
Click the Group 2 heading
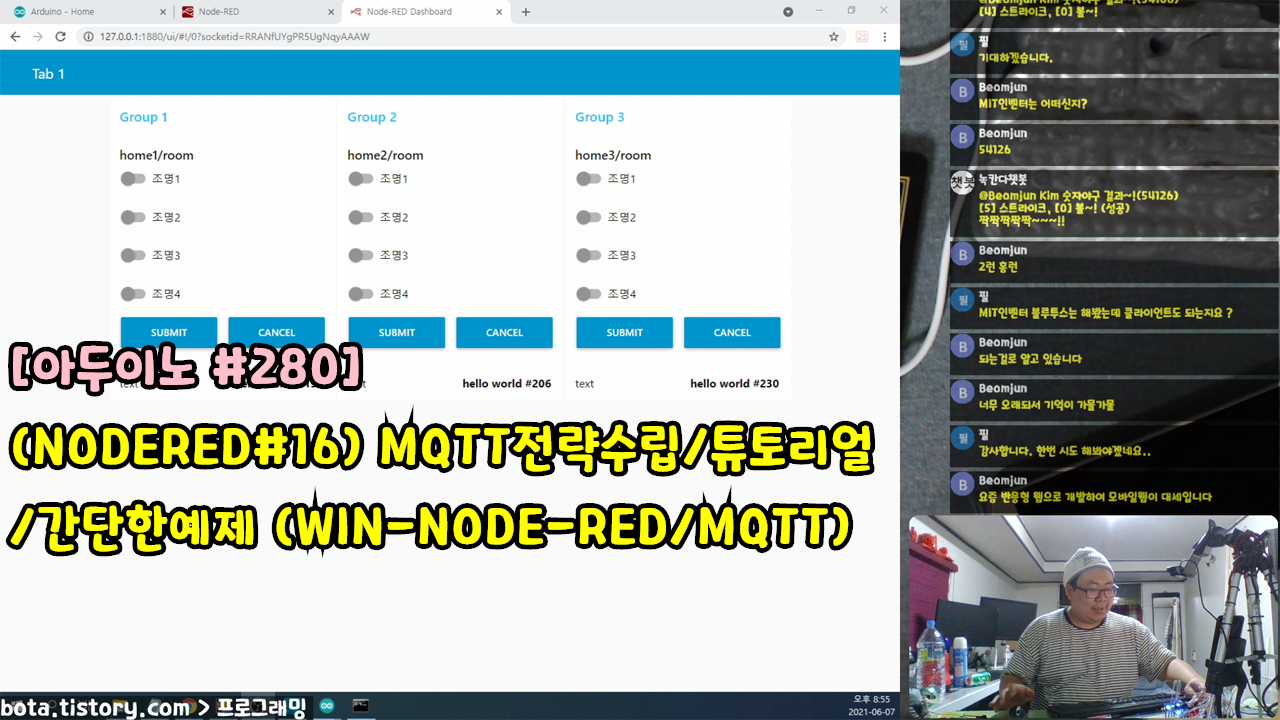[371, 117]
